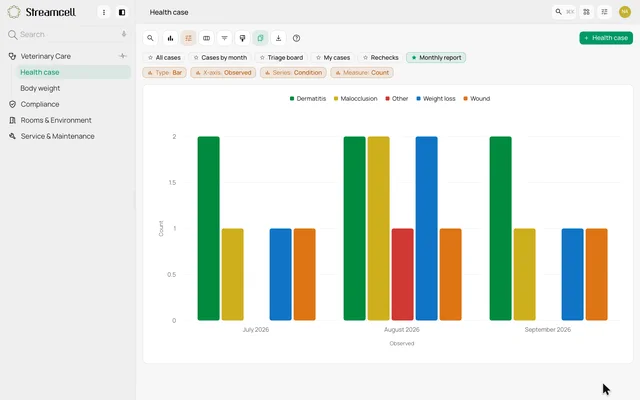Open the help question mark icon
The image size is (640, 400).
[296, 38]
